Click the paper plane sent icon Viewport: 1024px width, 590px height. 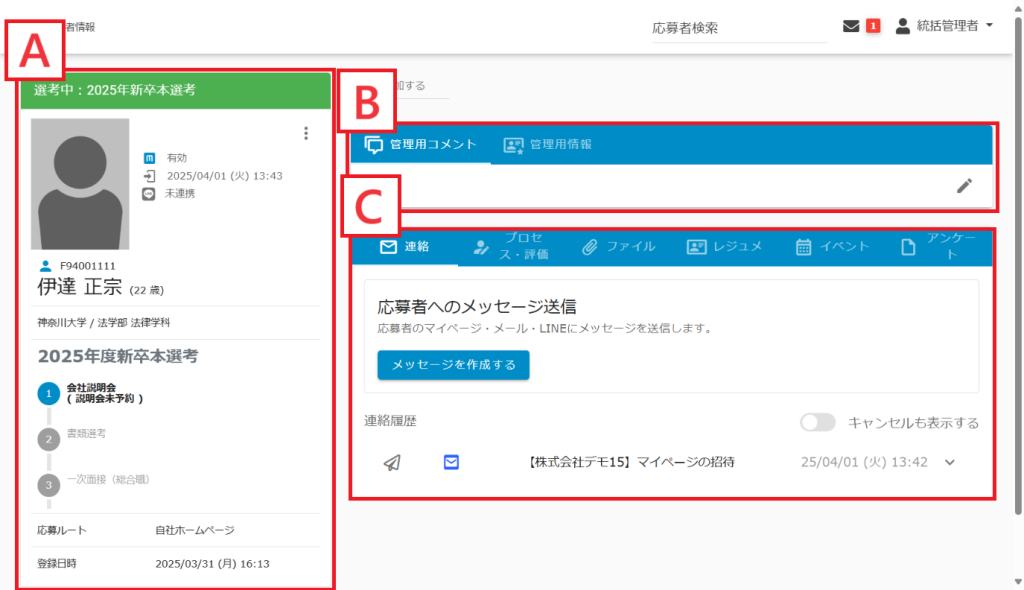click(393, 462)
